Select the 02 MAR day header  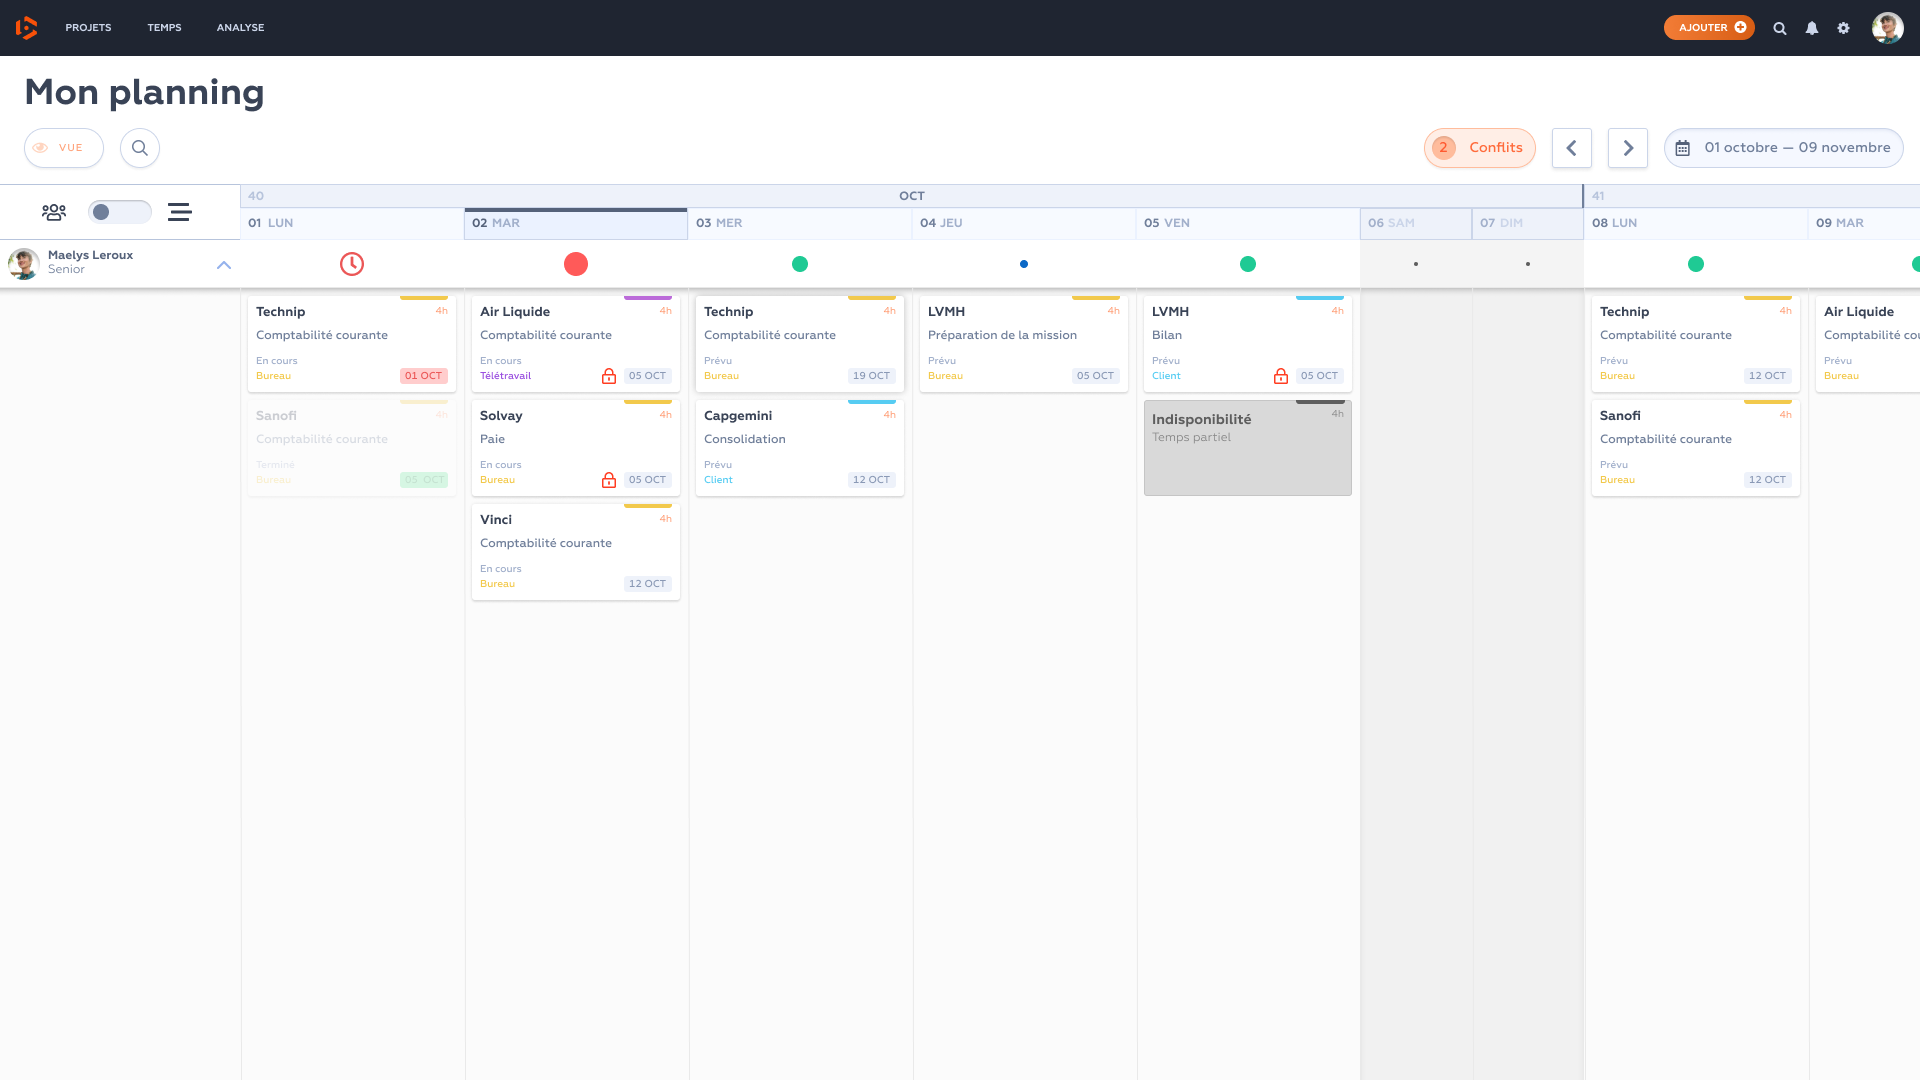coord(576,223)
